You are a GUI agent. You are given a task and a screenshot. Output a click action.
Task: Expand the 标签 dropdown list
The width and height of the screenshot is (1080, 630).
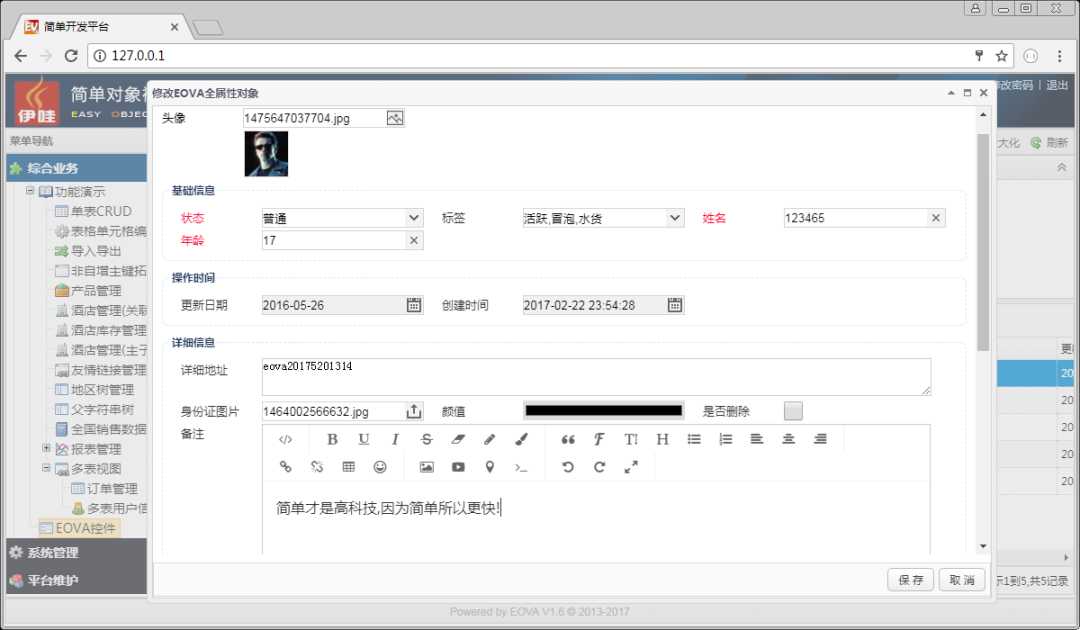pyautogui.click(x=675, y=218)
